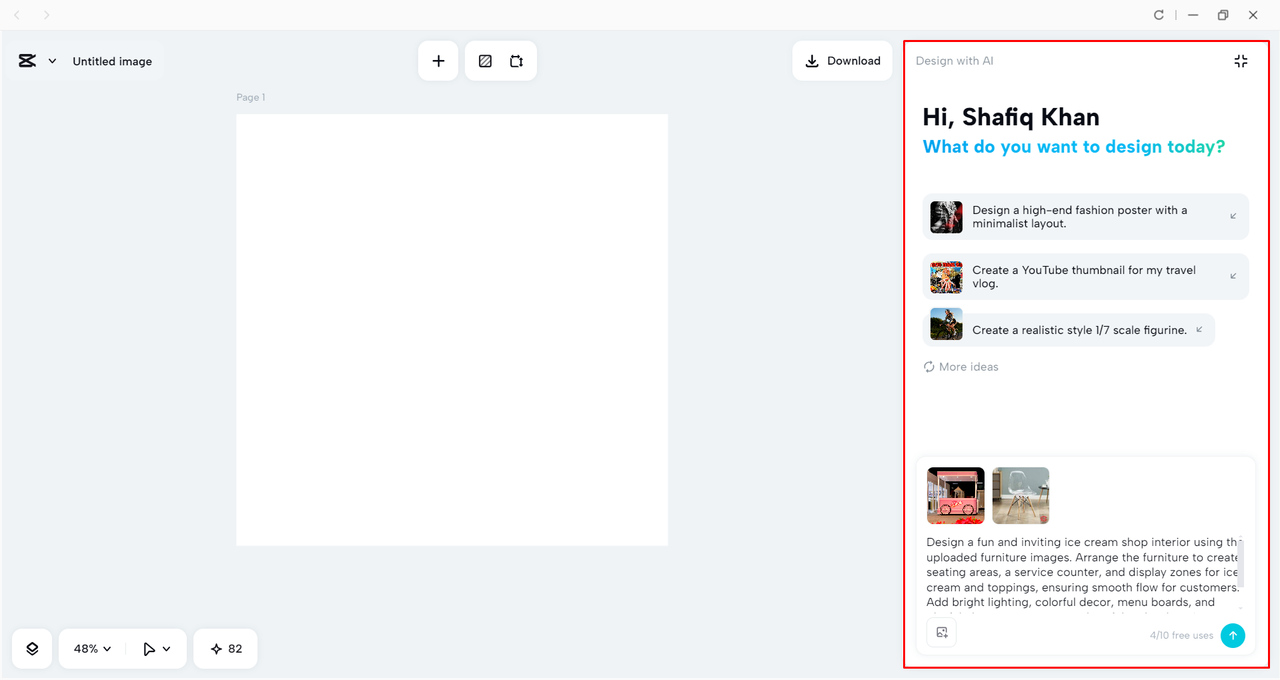The height and width of the screenshot is (680, 1280).
Task: Open the layers panel icon
Action: pyautogui.click(x=32, y=649)
